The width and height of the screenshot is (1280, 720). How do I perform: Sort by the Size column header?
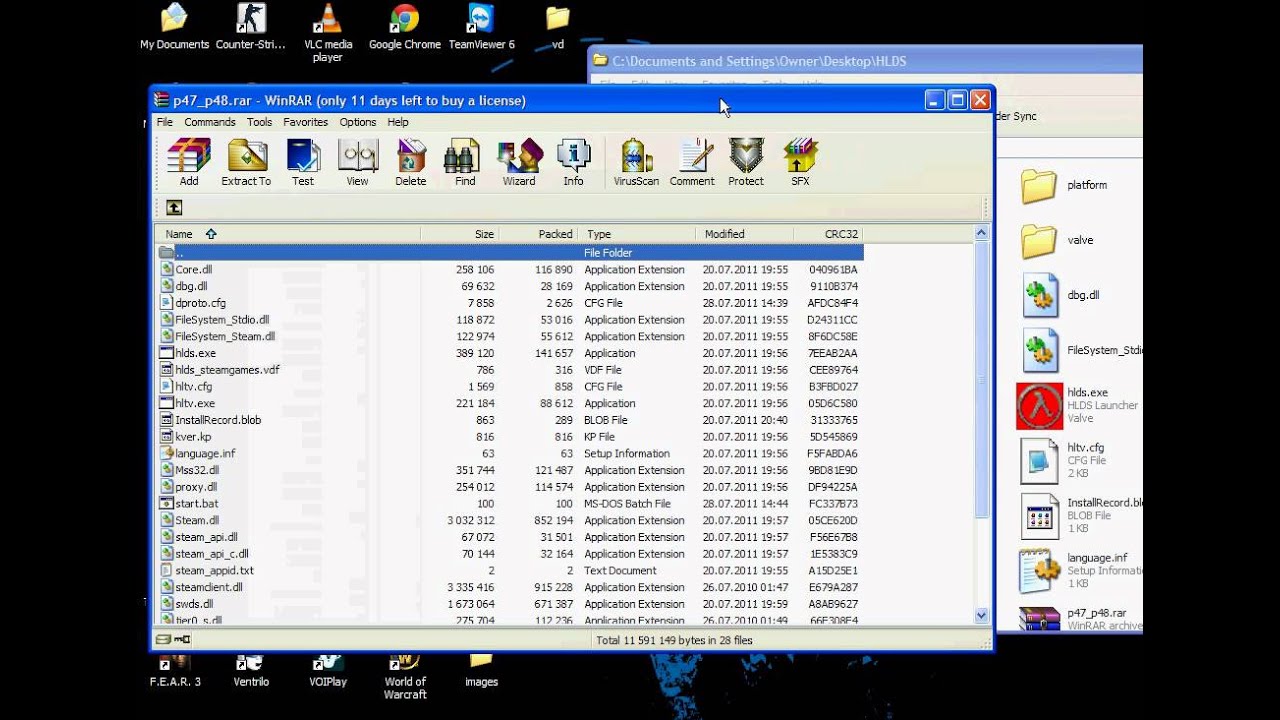460,234
